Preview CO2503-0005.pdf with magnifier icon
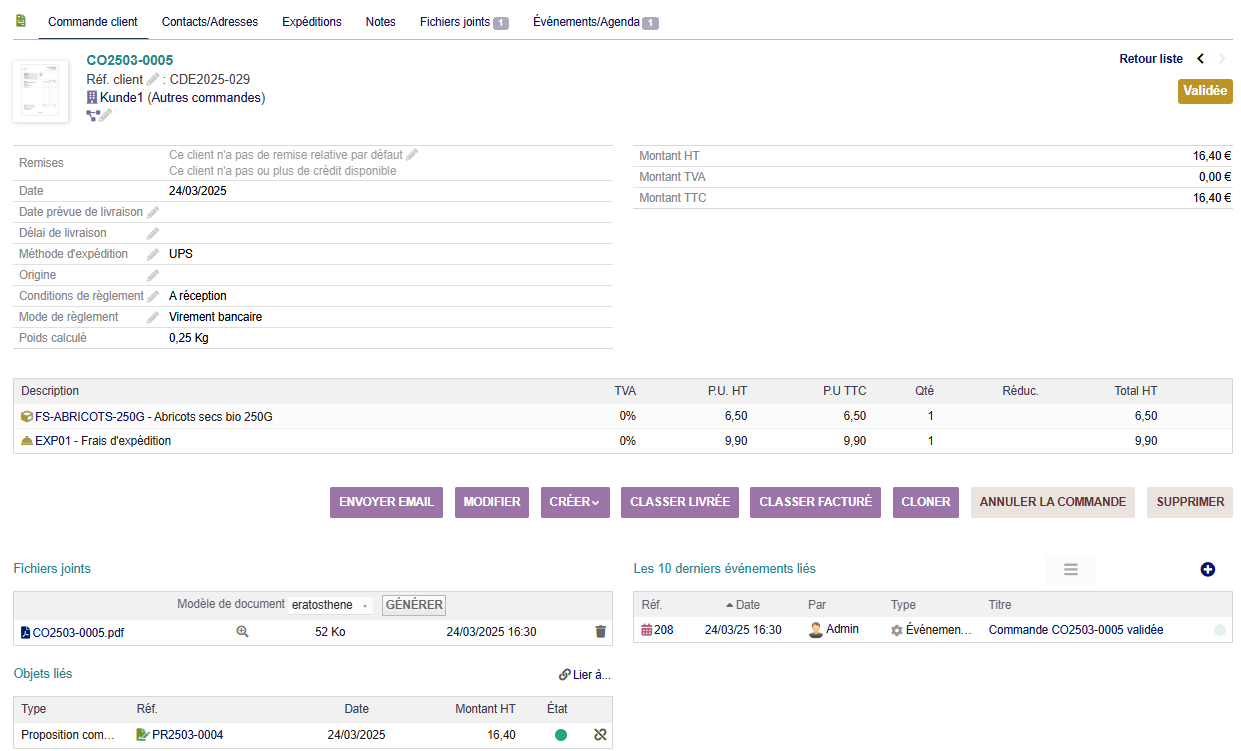This screenshot has width=1241, height=751. [x=242, y=632]
